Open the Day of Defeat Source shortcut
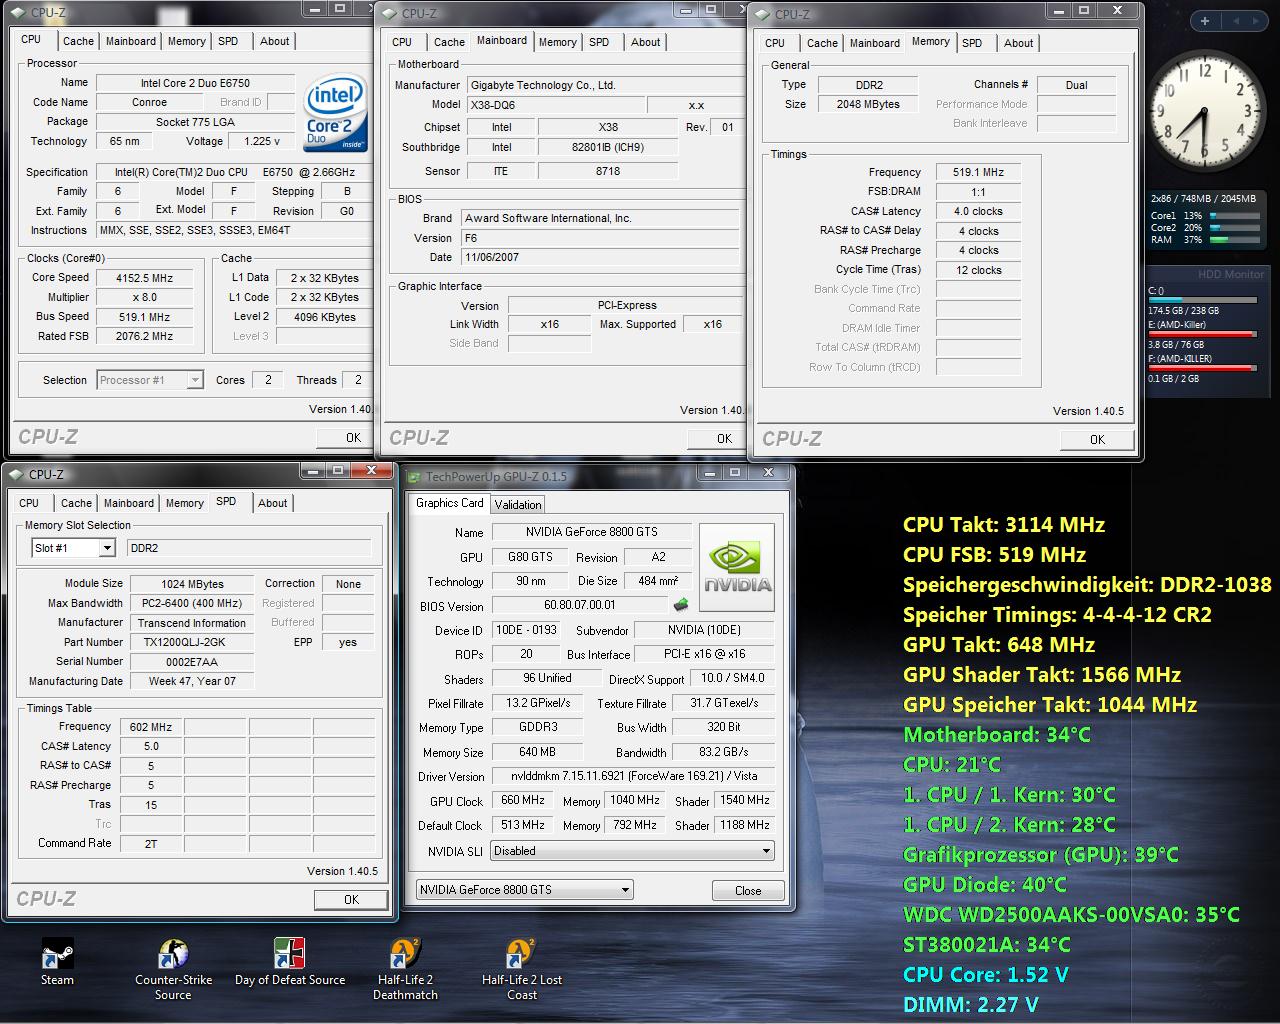1280x1024 pixels. tap(290, 962)
